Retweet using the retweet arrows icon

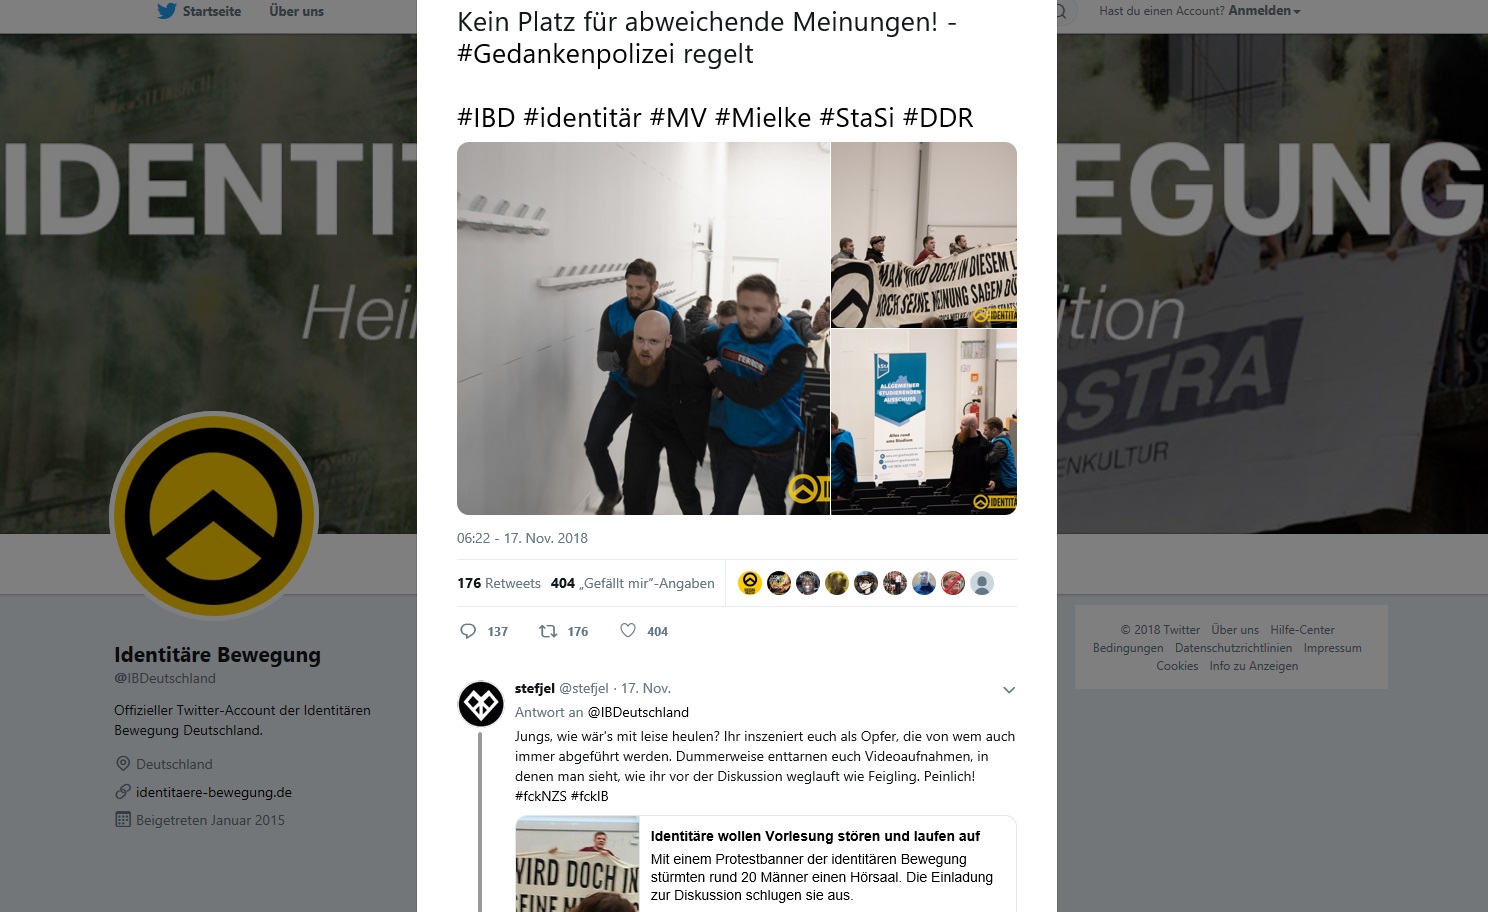click(548, 631)
